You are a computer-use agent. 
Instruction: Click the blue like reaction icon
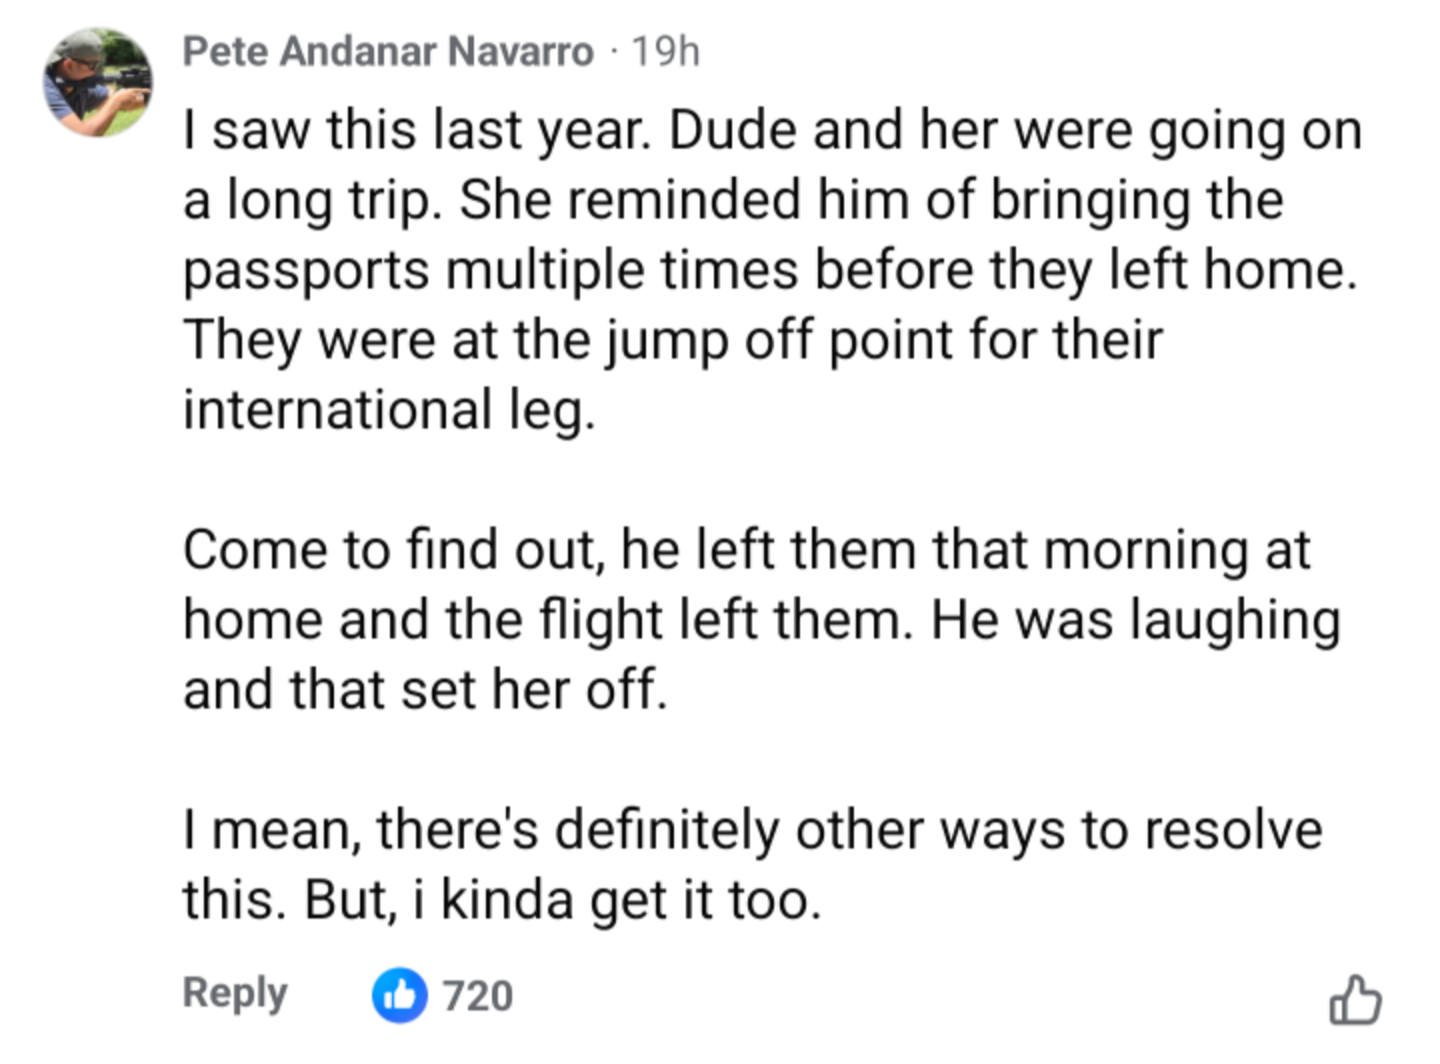click(x=400, y=995)
